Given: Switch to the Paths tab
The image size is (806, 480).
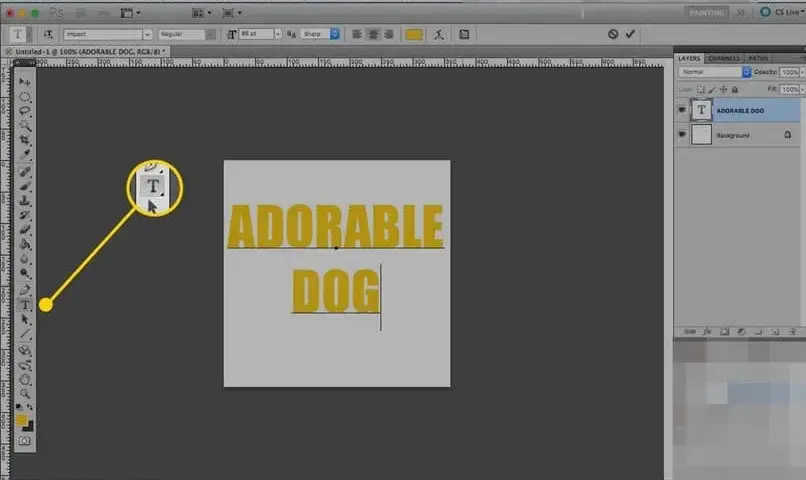Looking at the screenshot, I should coord(758,59).
